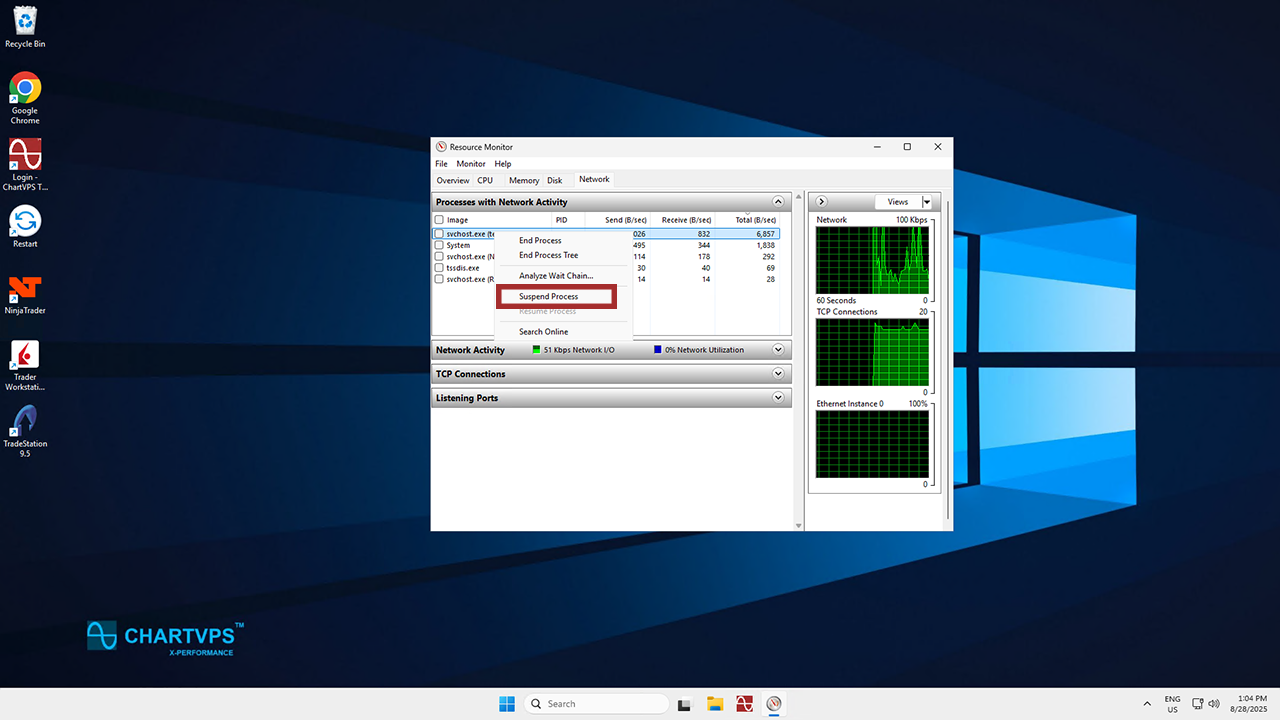Tick the tssdis.exe process checkbox
The image size is (1280, 720).
tap(439, 268)
